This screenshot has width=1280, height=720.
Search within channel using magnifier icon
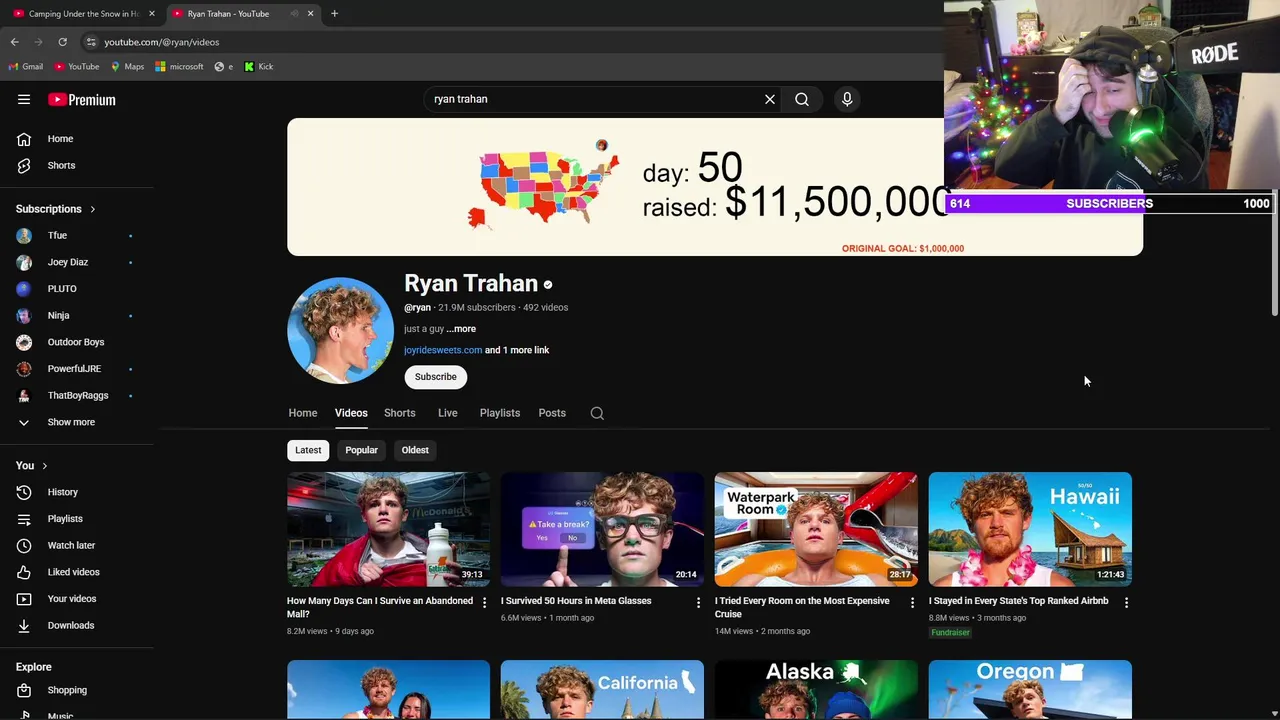point(597,413)
